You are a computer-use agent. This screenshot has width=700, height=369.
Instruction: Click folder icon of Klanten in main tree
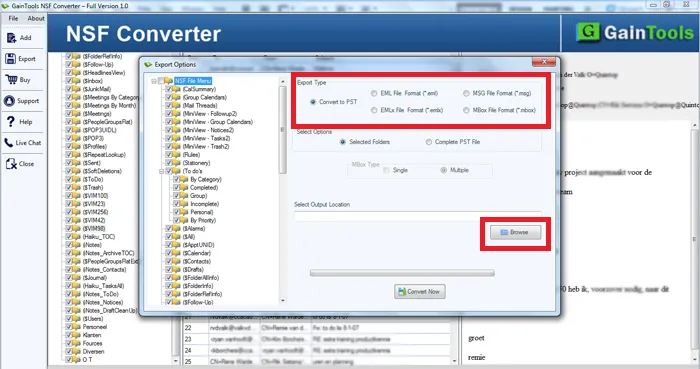[x=77, y=335]
